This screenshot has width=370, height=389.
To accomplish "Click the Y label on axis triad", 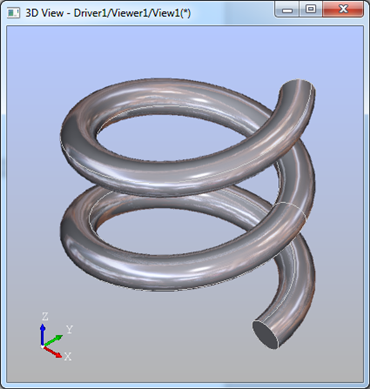I will (x=69, y=330).
